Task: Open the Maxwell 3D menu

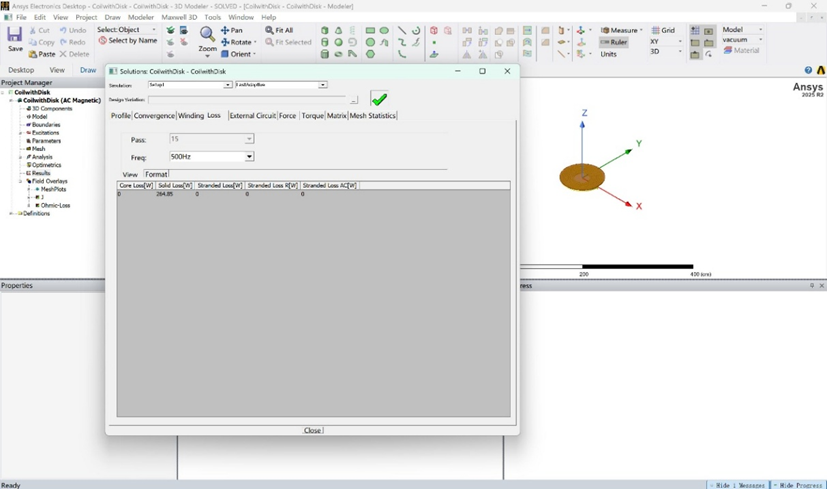Action: coord(179,17)
